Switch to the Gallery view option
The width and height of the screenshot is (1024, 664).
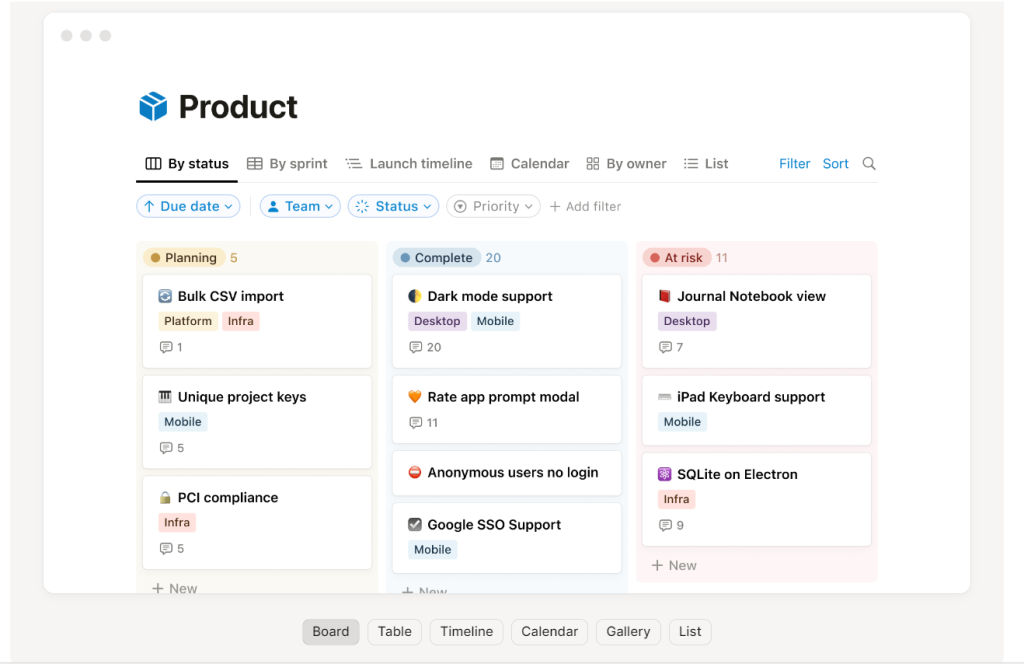628,631
